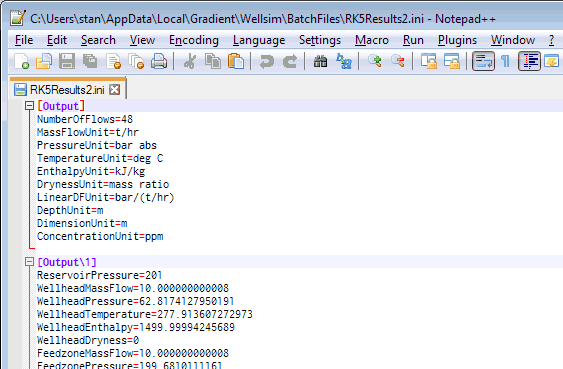
Task: Click the user-defined language toolbar icon
Action: pos(552,61)
